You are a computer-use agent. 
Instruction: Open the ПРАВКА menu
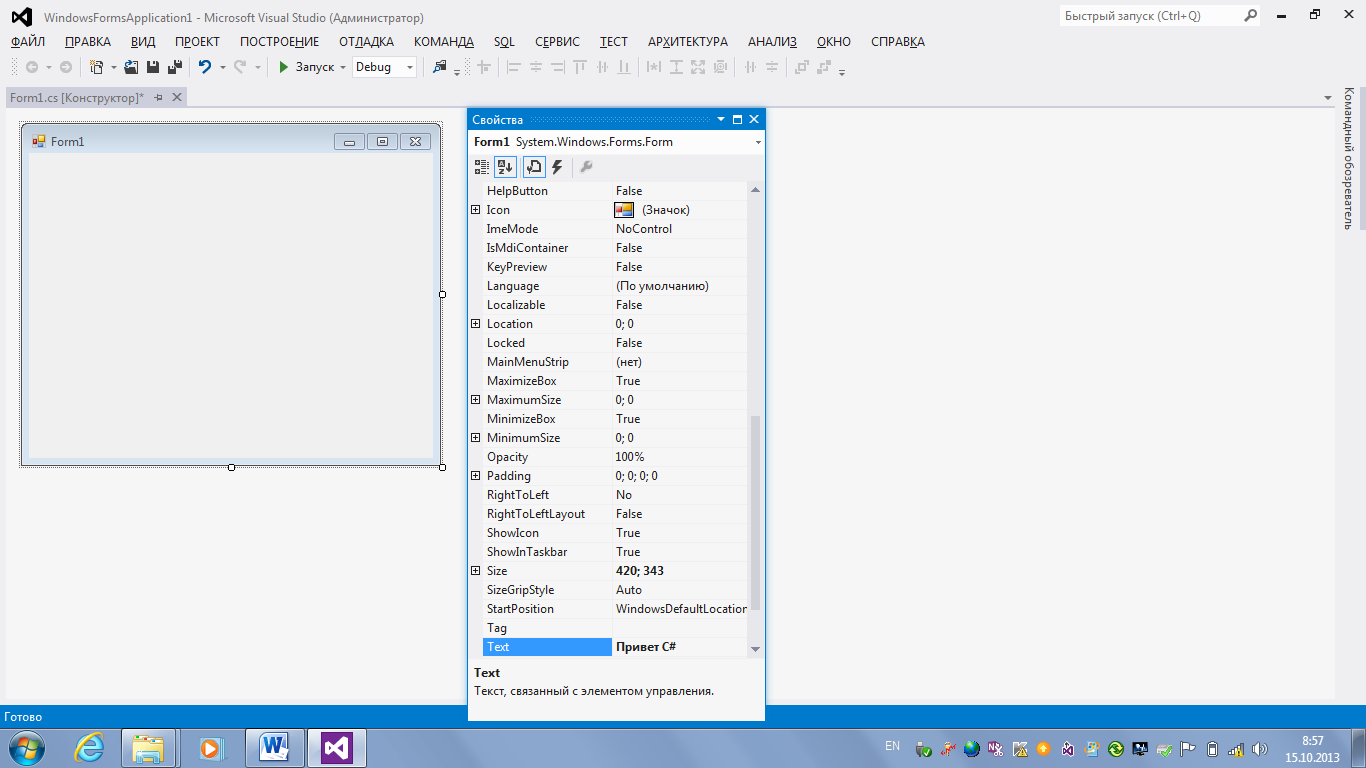click(88, 42)
